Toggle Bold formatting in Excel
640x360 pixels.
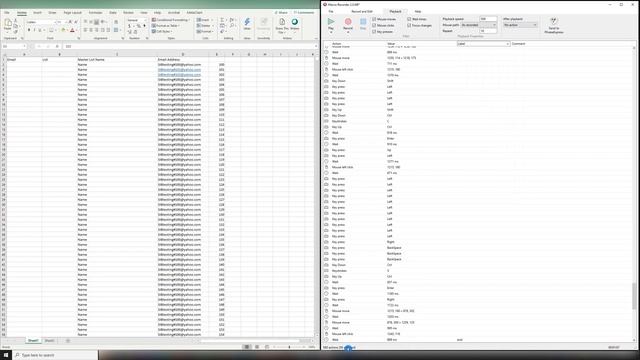pyautogui.click(x=29, y=30)
